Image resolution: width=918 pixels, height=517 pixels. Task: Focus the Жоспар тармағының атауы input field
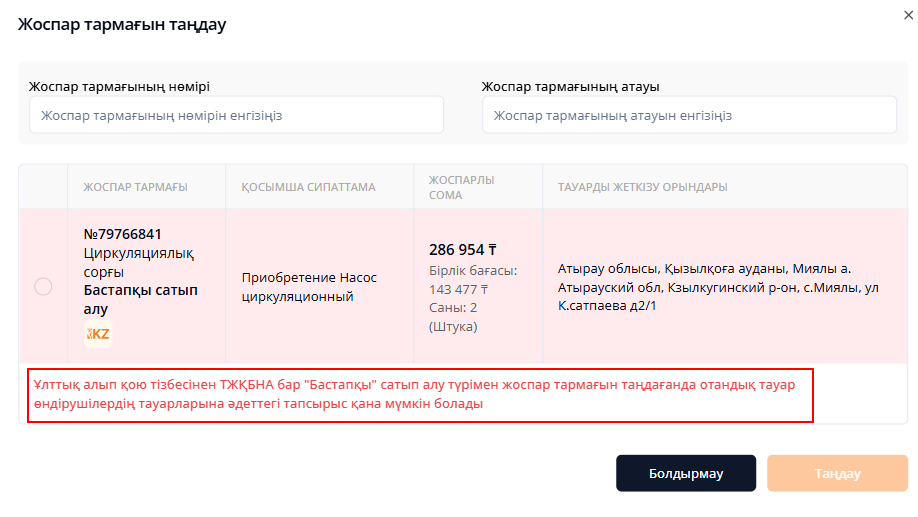[x=689, y=115]
